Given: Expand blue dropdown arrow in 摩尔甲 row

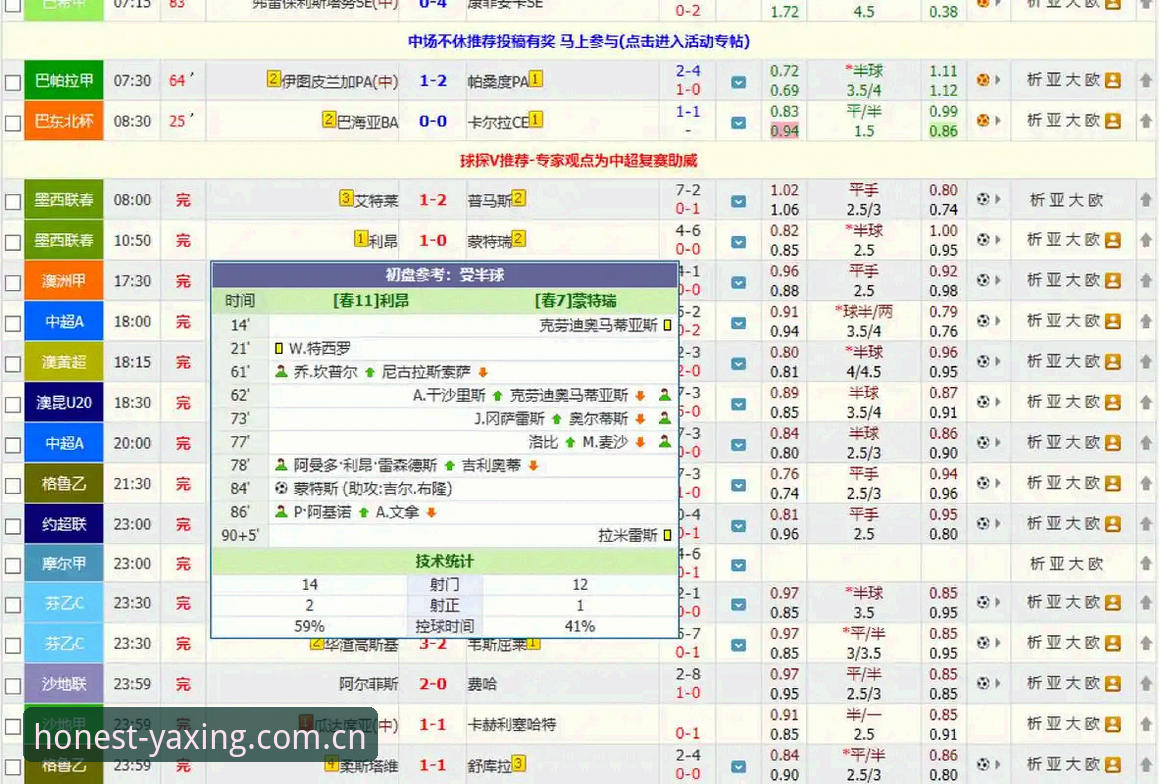Looking at the screenshot, I should tap(738, 565).
